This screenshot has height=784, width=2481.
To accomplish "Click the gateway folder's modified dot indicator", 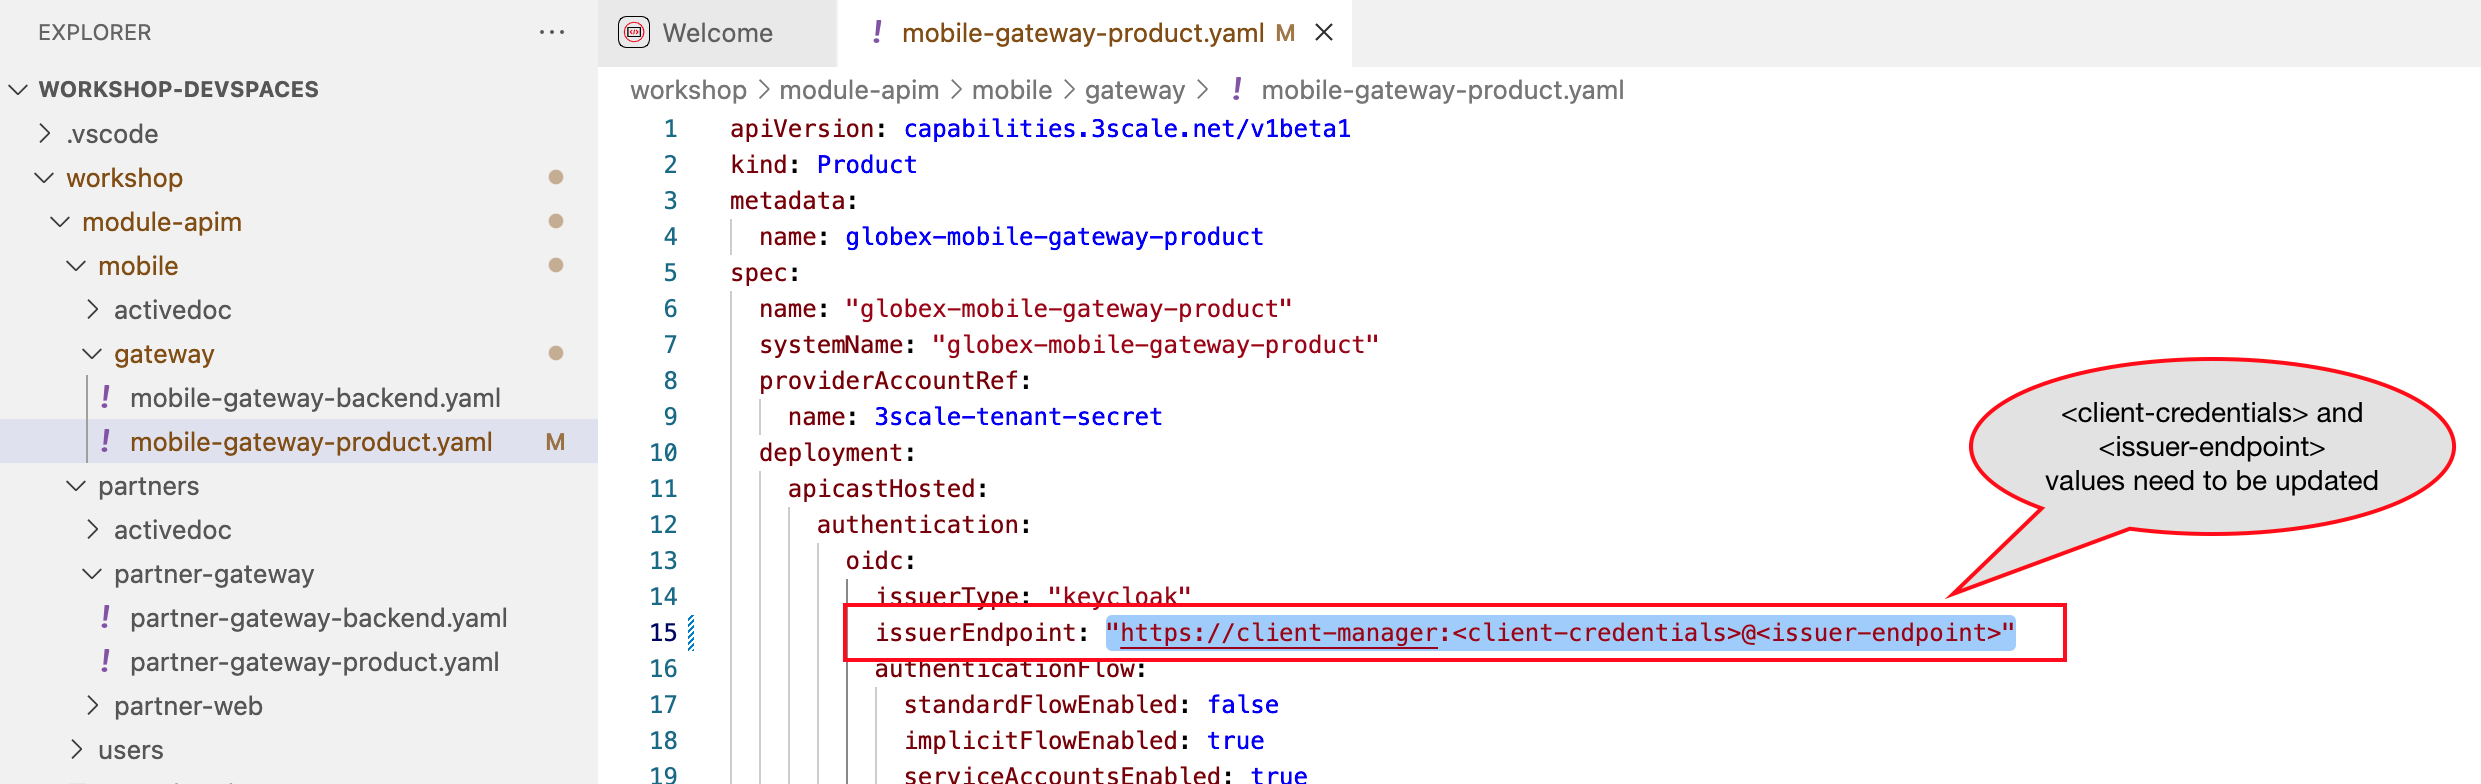I will coord(556,353).
